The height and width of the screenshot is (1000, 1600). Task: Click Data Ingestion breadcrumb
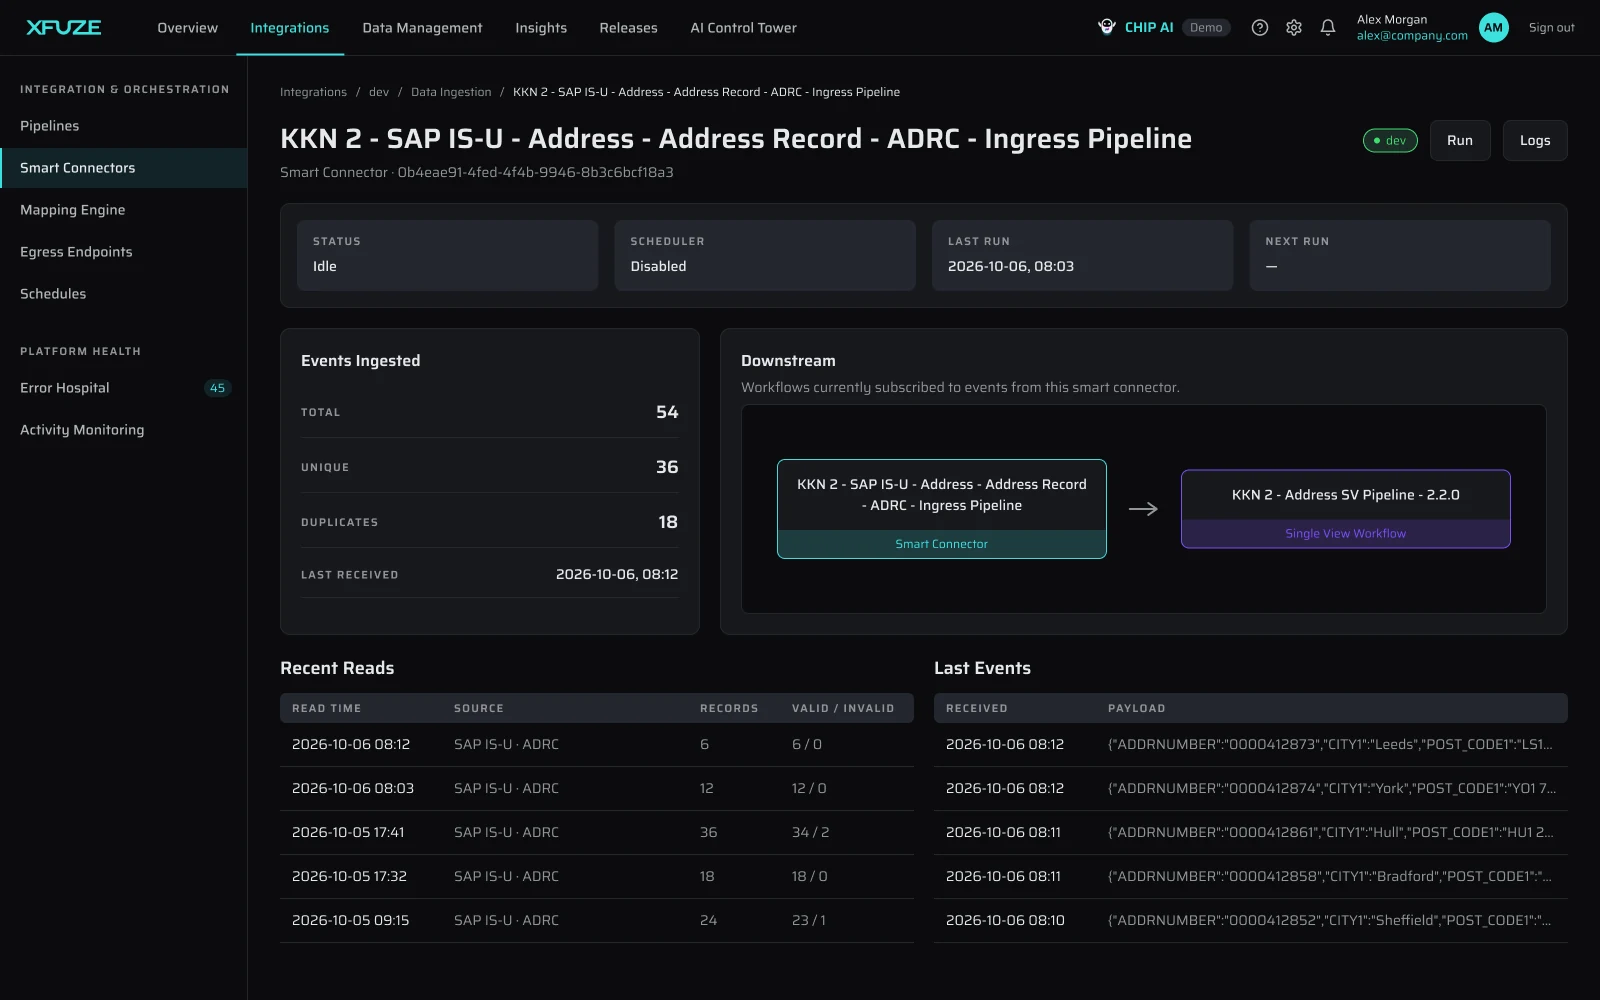451,92
